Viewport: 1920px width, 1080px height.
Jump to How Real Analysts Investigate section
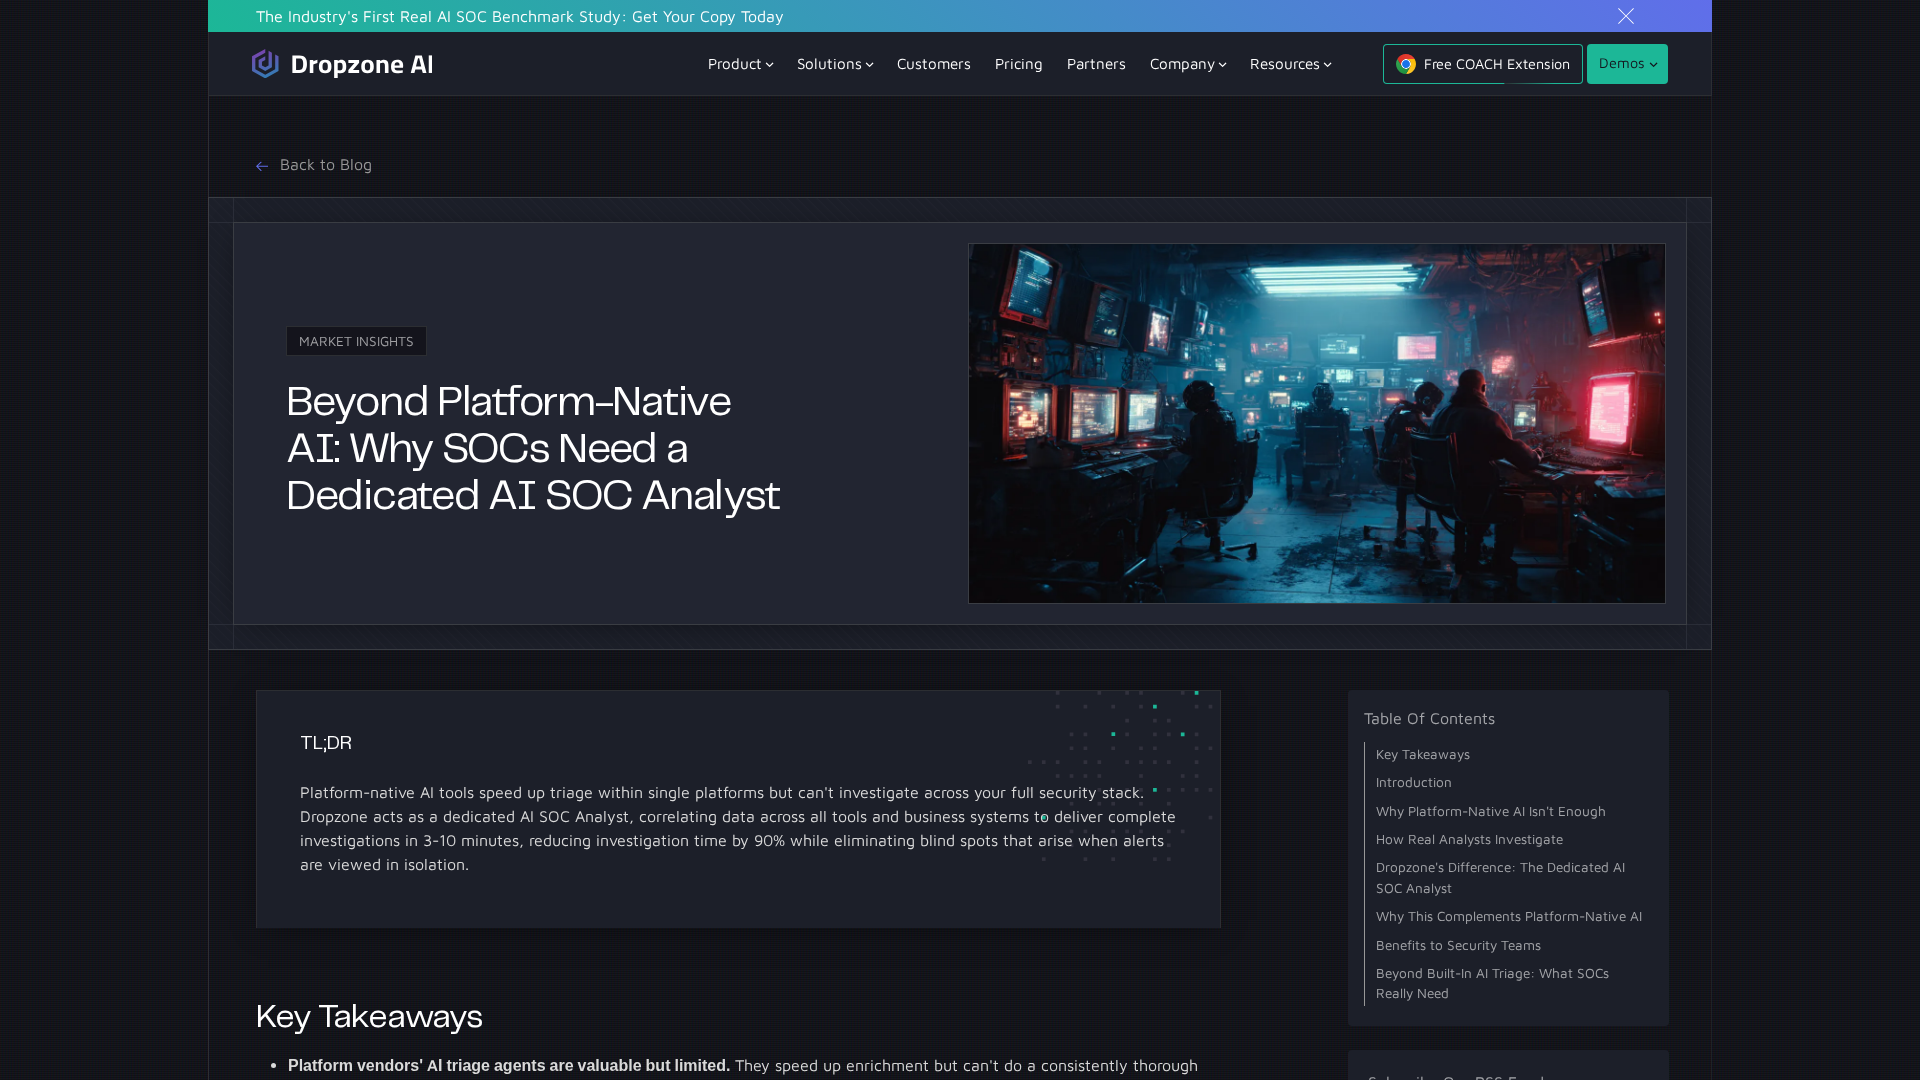(1468, 839)
